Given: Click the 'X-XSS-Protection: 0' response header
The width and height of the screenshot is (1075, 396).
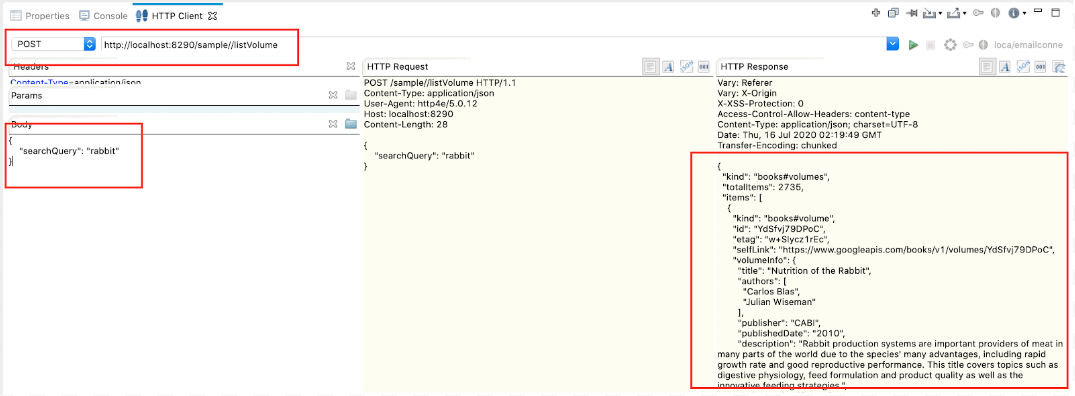Looking at the screenshot, I should coord(760,103).
